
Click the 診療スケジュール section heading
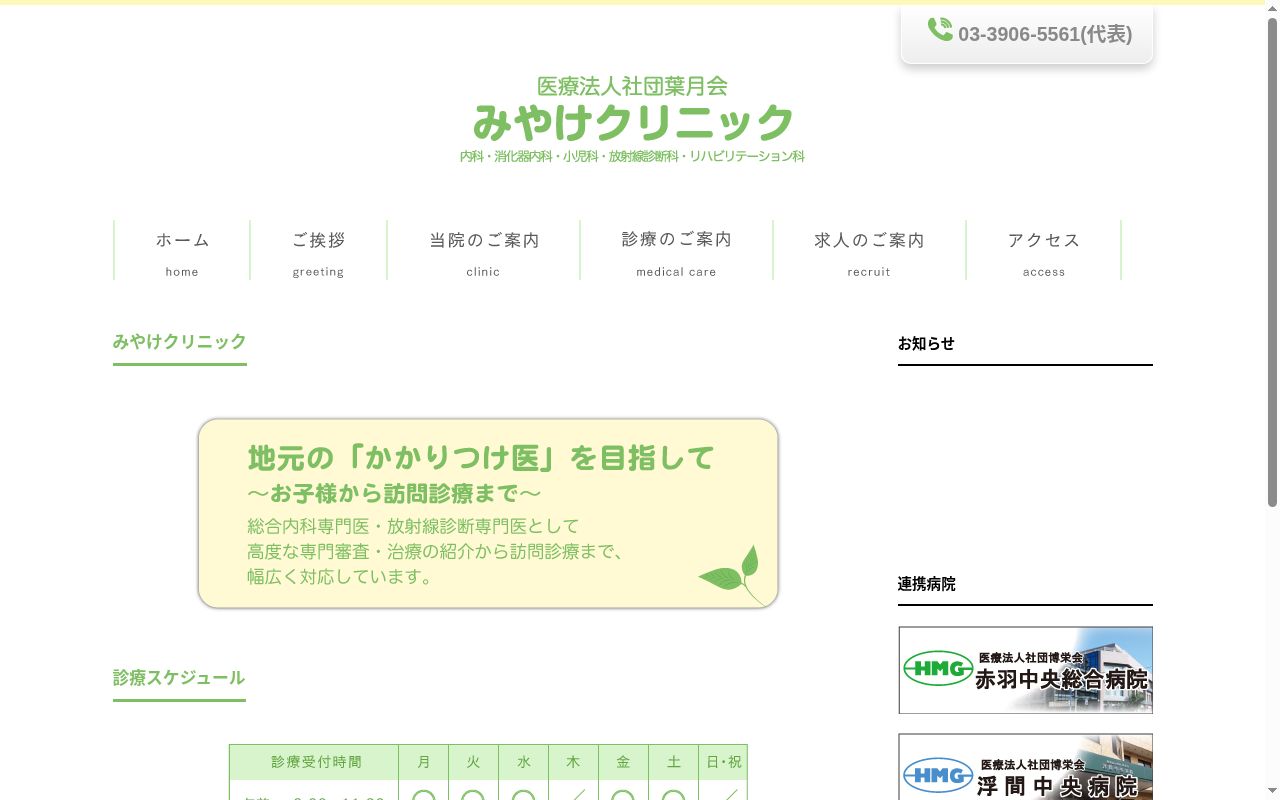(179, 677)
